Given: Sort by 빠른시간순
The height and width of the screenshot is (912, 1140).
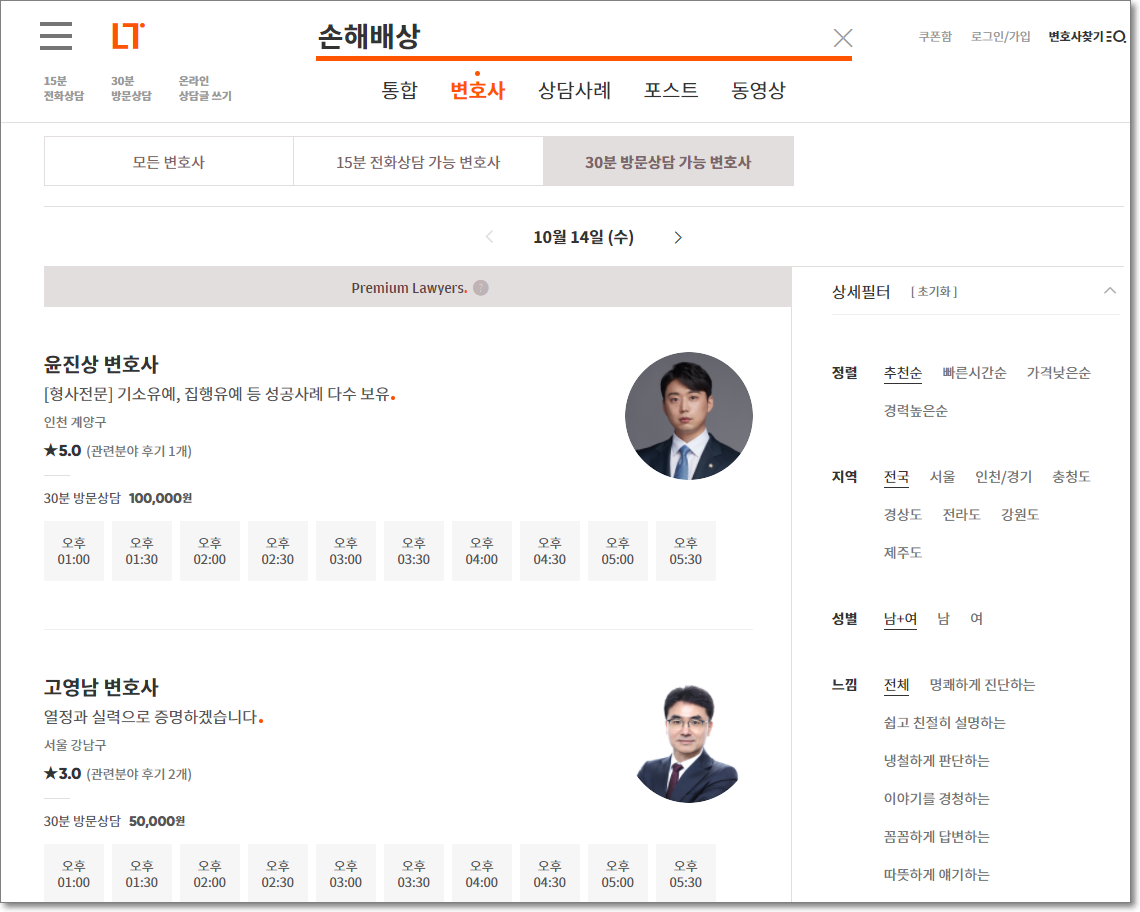Looking at the screenshot, I should pyautogui.click(x=974, y=373).
